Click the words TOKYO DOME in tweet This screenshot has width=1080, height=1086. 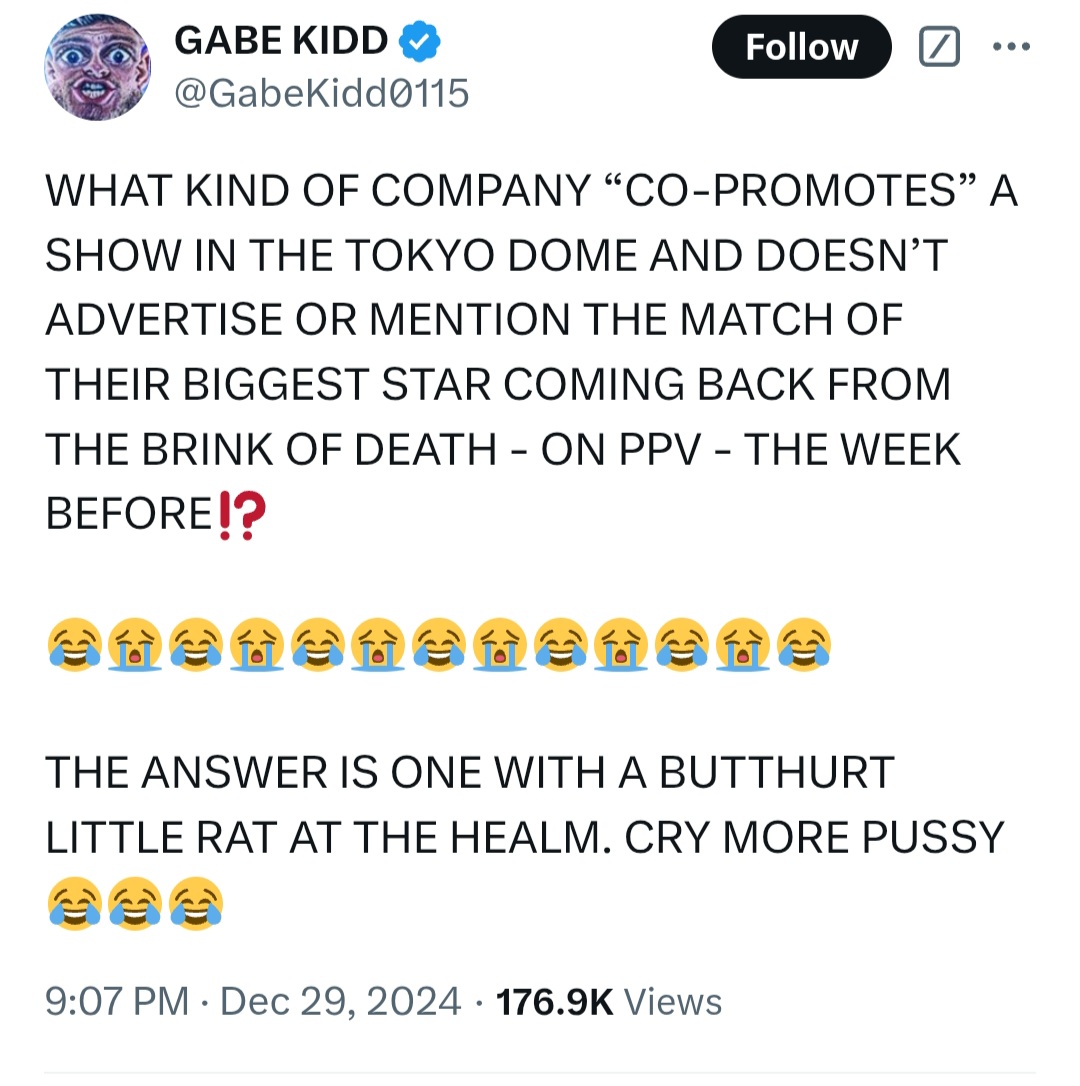tap(490, 255)
